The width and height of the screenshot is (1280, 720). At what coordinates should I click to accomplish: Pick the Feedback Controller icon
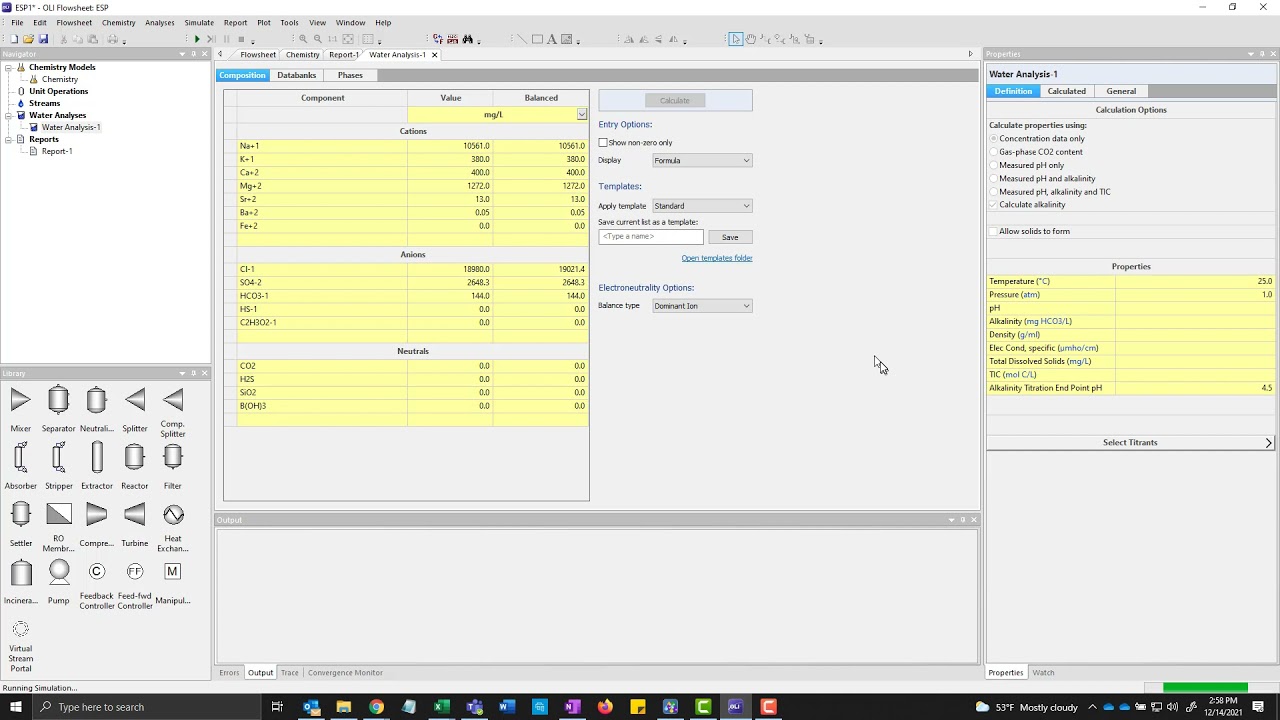(97, 572)
